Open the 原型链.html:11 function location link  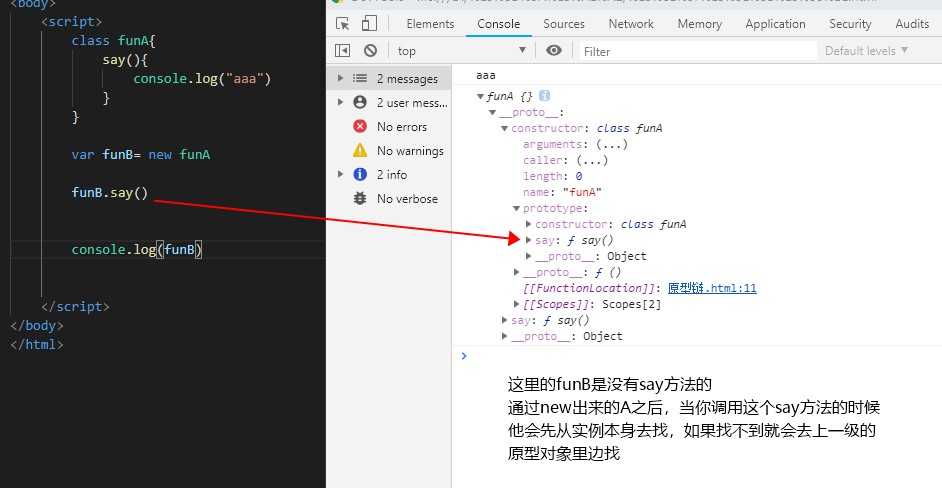click(712, 288)
